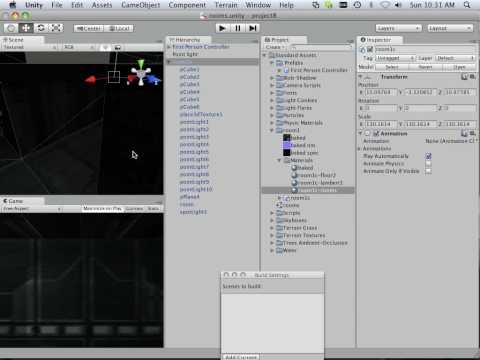The image size is (480, 360).
Task: Select room1c-lambert1 material icon
Action: tap(294, 183)
